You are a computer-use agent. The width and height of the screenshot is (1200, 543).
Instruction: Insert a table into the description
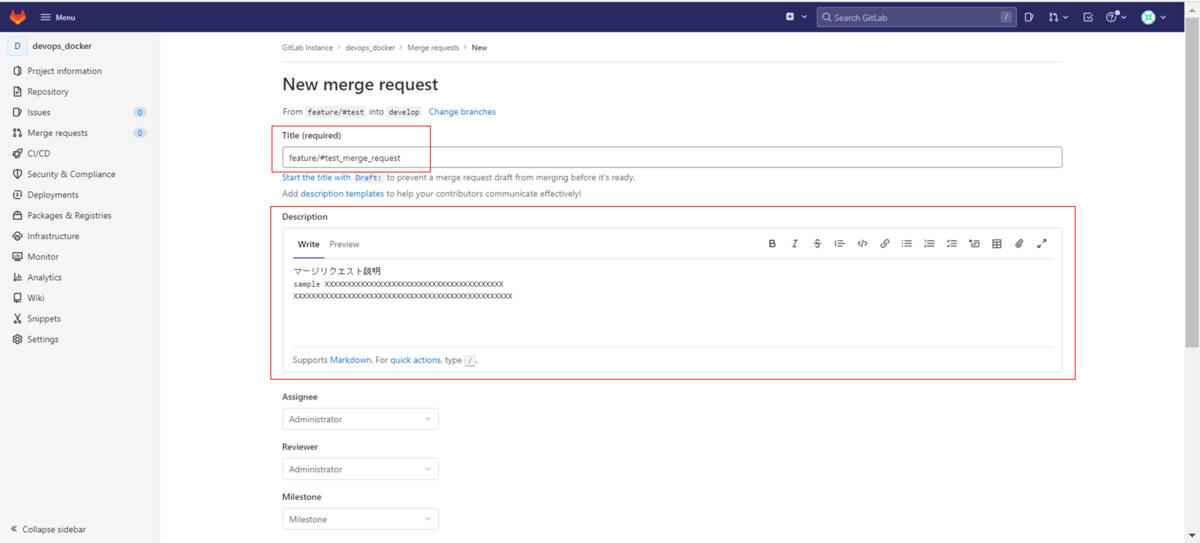click(x=997, y=244)
